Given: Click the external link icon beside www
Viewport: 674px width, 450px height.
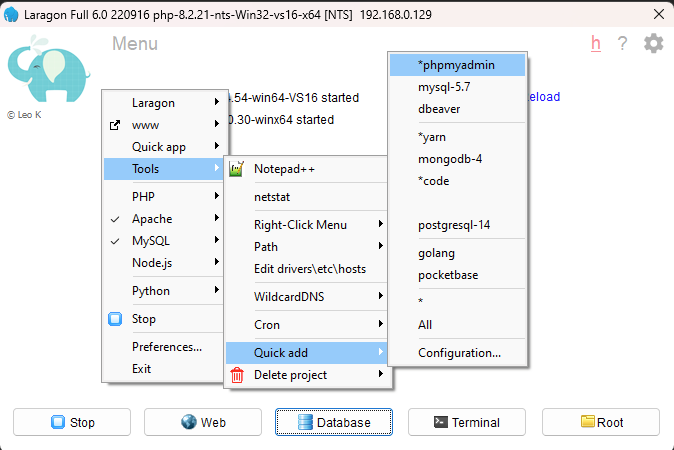Looking at the screenshot, I should click(x=115, y=125).
